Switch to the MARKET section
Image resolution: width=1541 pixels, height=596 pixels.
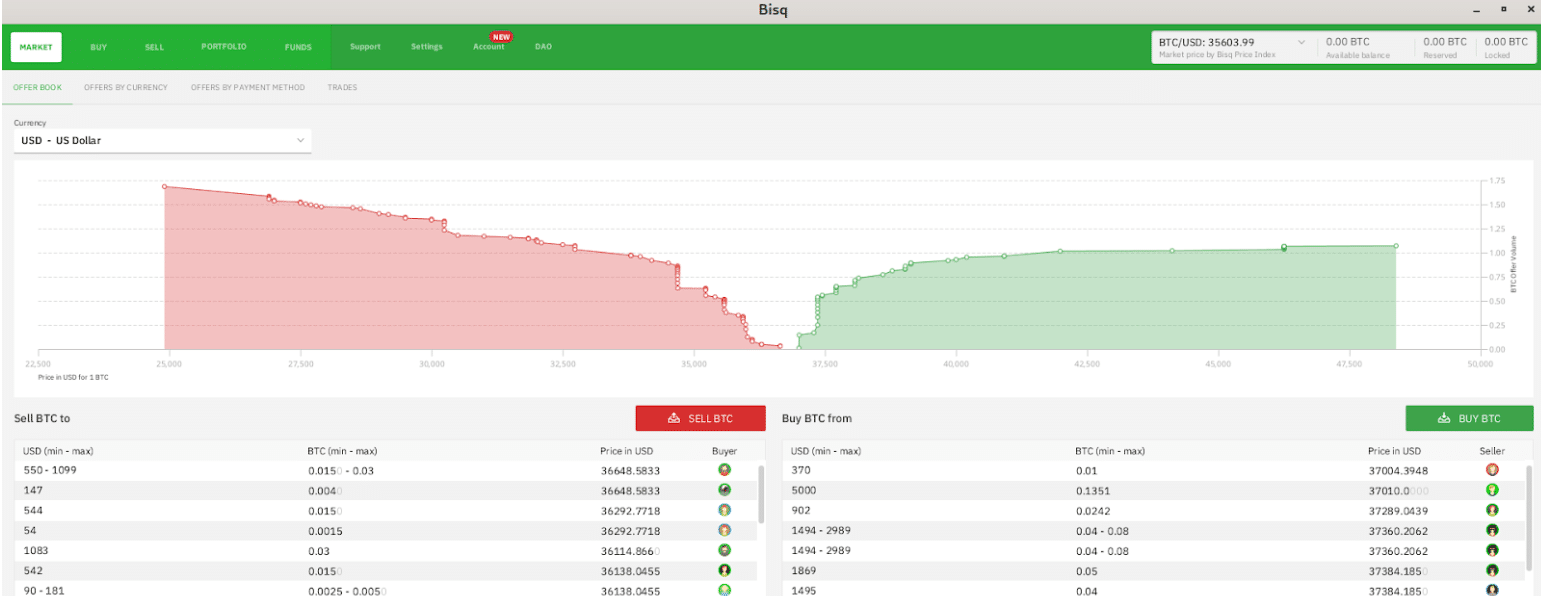36,47
